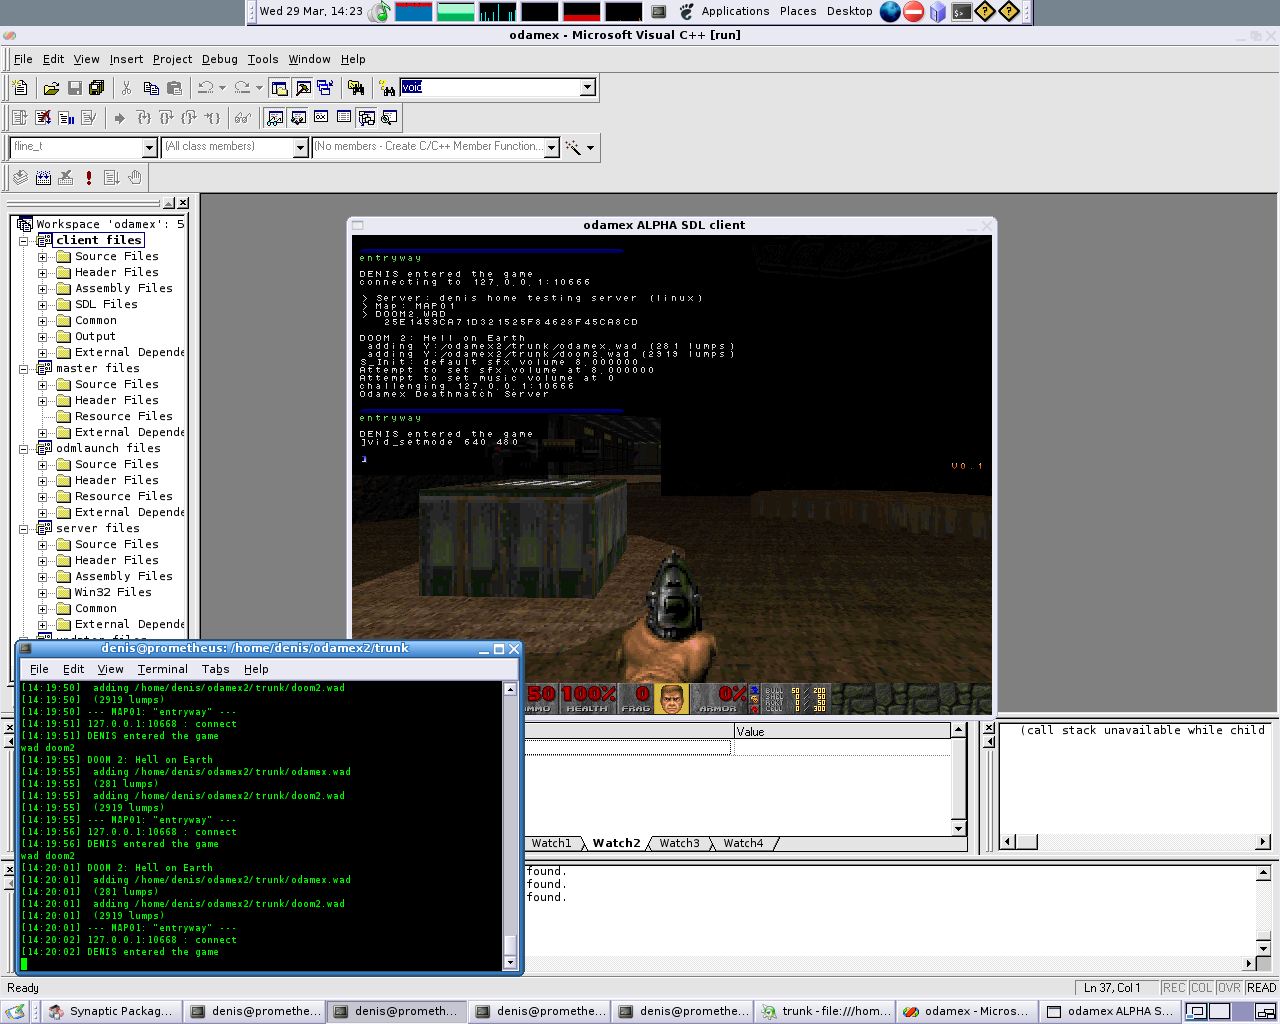Screen dimensions: 1280x1024
Task: Toggle the Watch window button
Action: coord(275,118)
